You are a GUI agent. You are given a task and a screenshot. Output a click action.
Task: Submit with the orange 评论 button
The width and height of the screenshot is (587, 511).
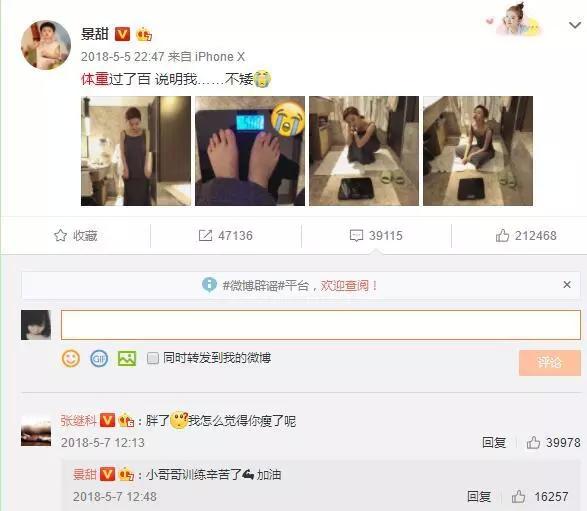(550, 362)
